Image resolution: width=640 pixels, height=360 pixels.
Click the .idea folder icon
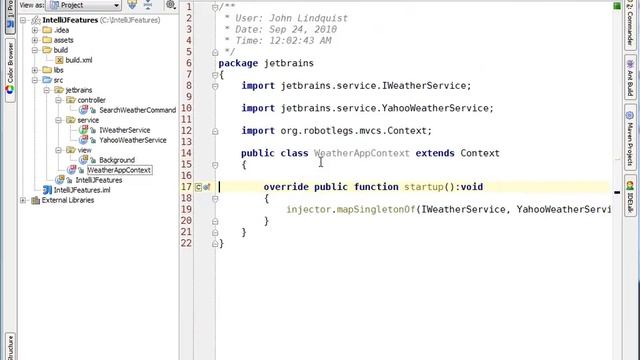47,30
